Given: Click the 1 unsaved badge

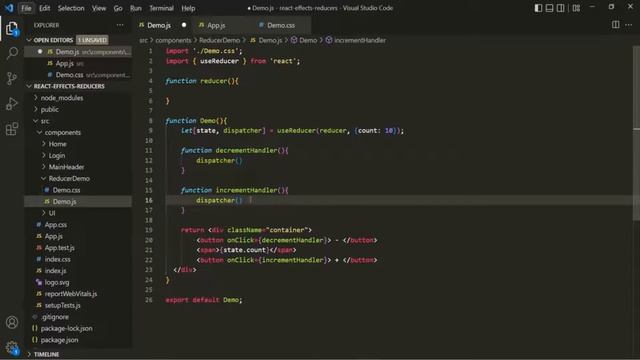Looking at the screenshot, I should point(92,40).
